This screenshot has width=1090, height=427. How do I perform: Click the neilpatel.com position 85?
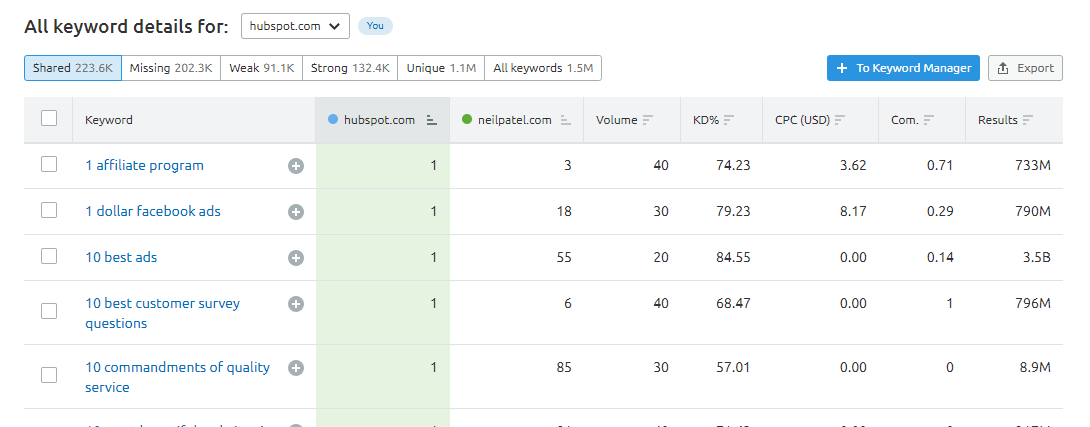564,367
